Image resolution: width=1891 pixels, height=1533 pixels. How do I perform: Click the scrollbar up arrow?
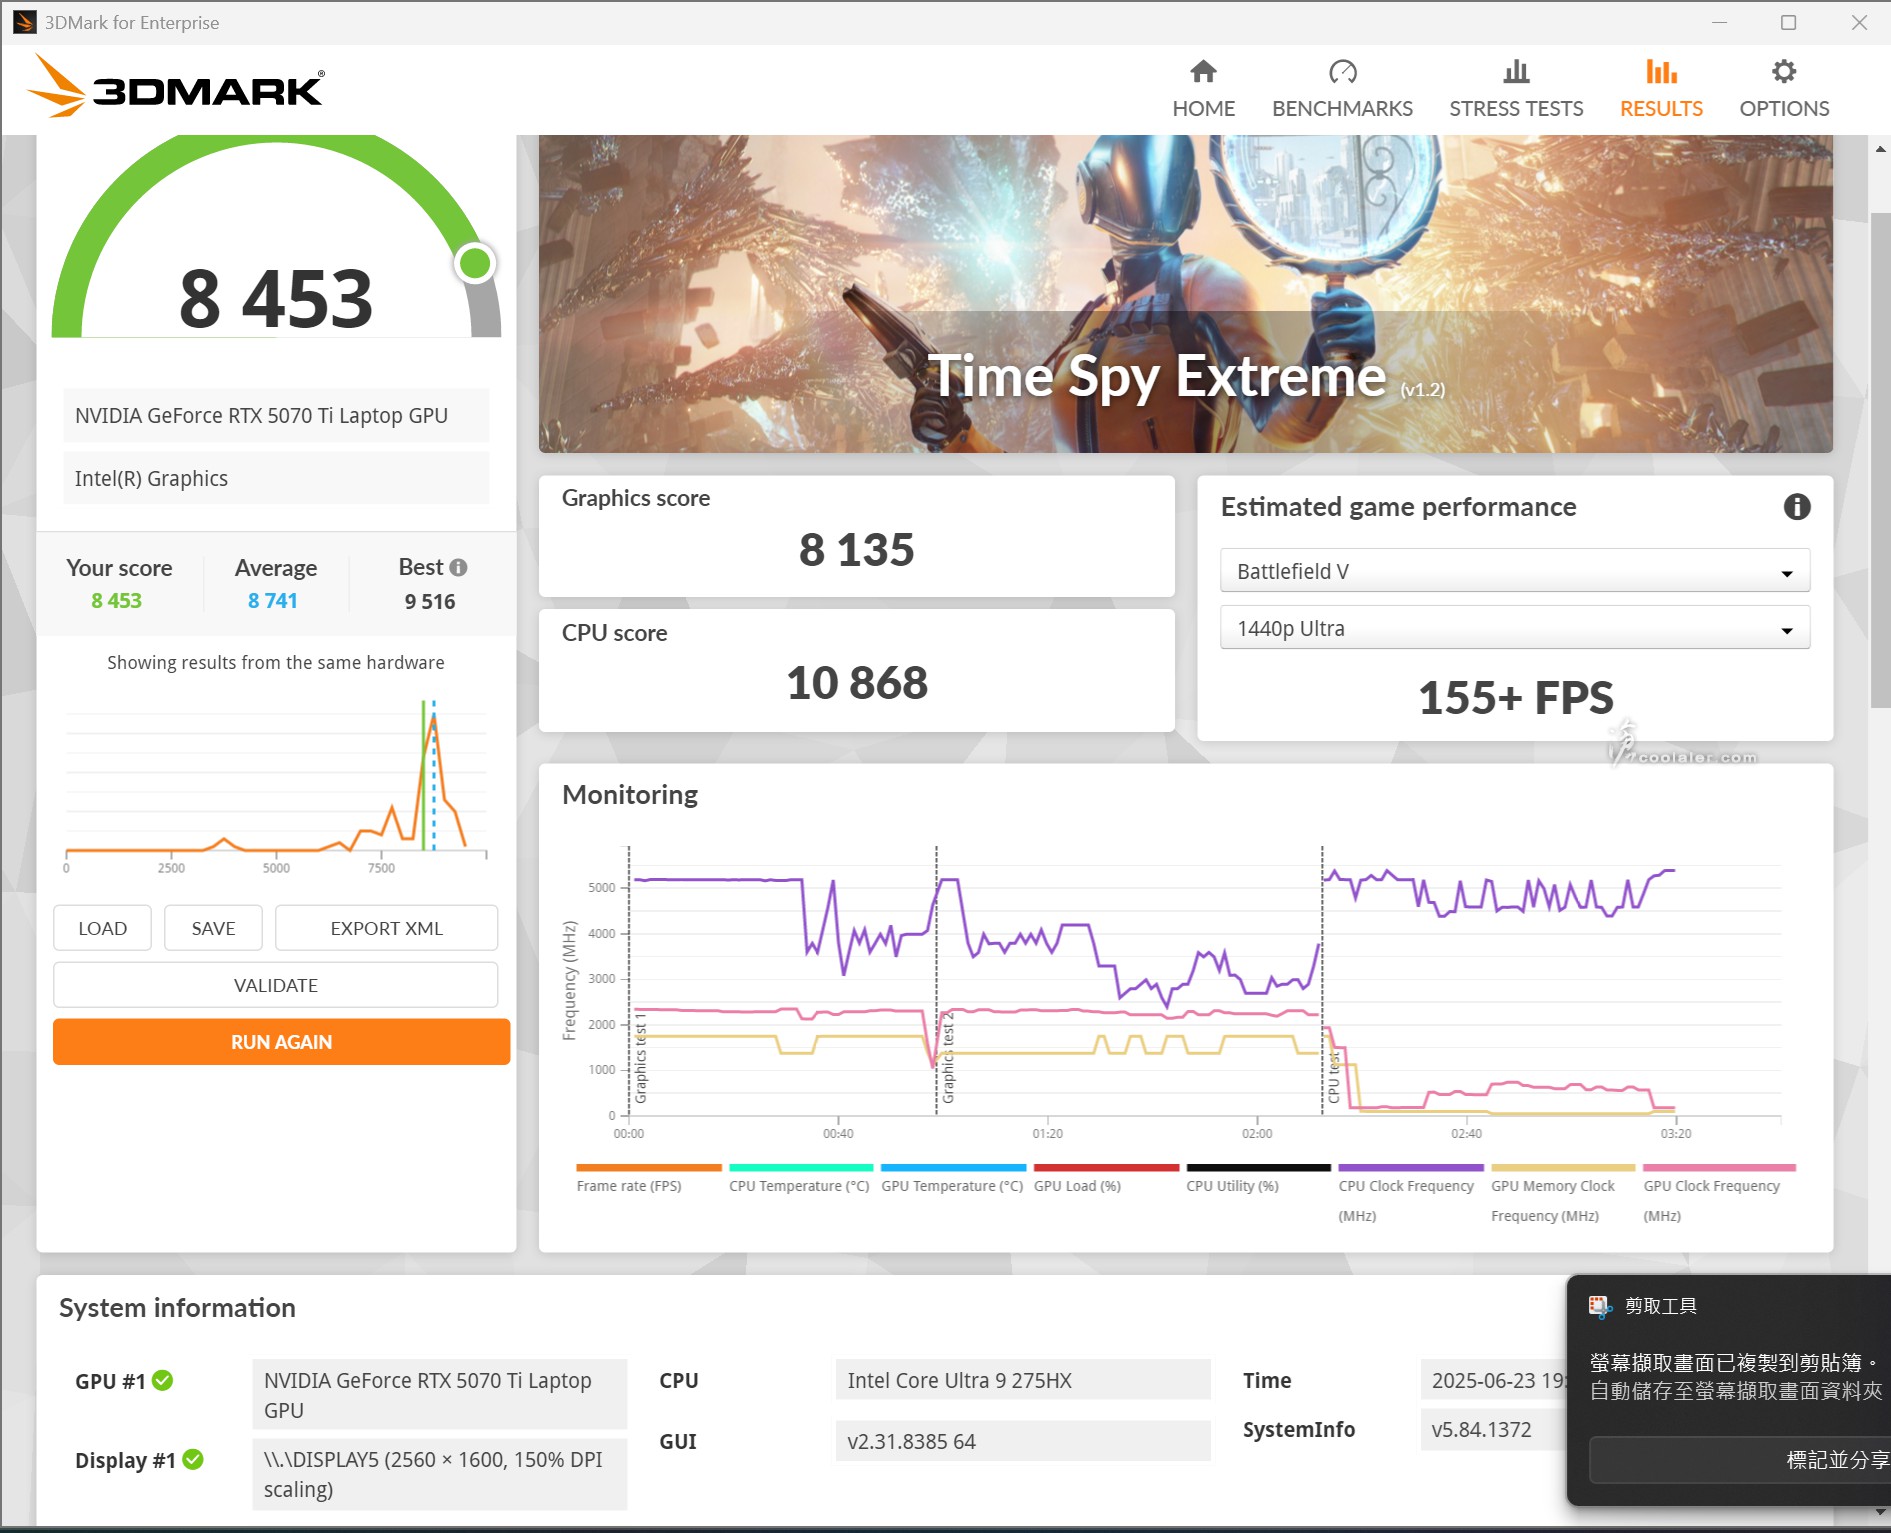(x=1880, y=149)
